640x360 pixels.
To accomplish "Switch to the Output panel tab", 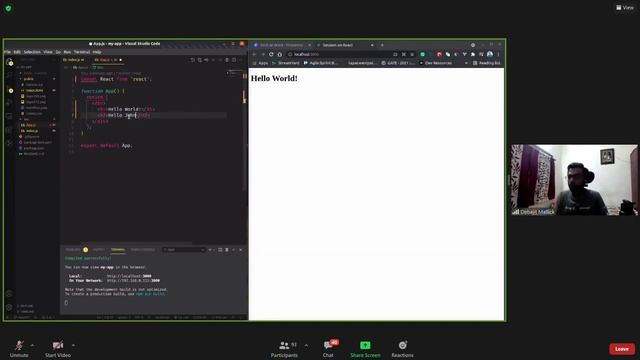I will point(98,249).
